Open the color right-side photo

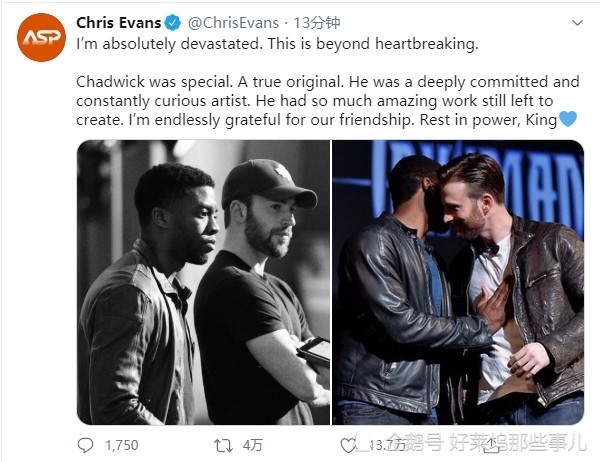click(x=458, y=282)
